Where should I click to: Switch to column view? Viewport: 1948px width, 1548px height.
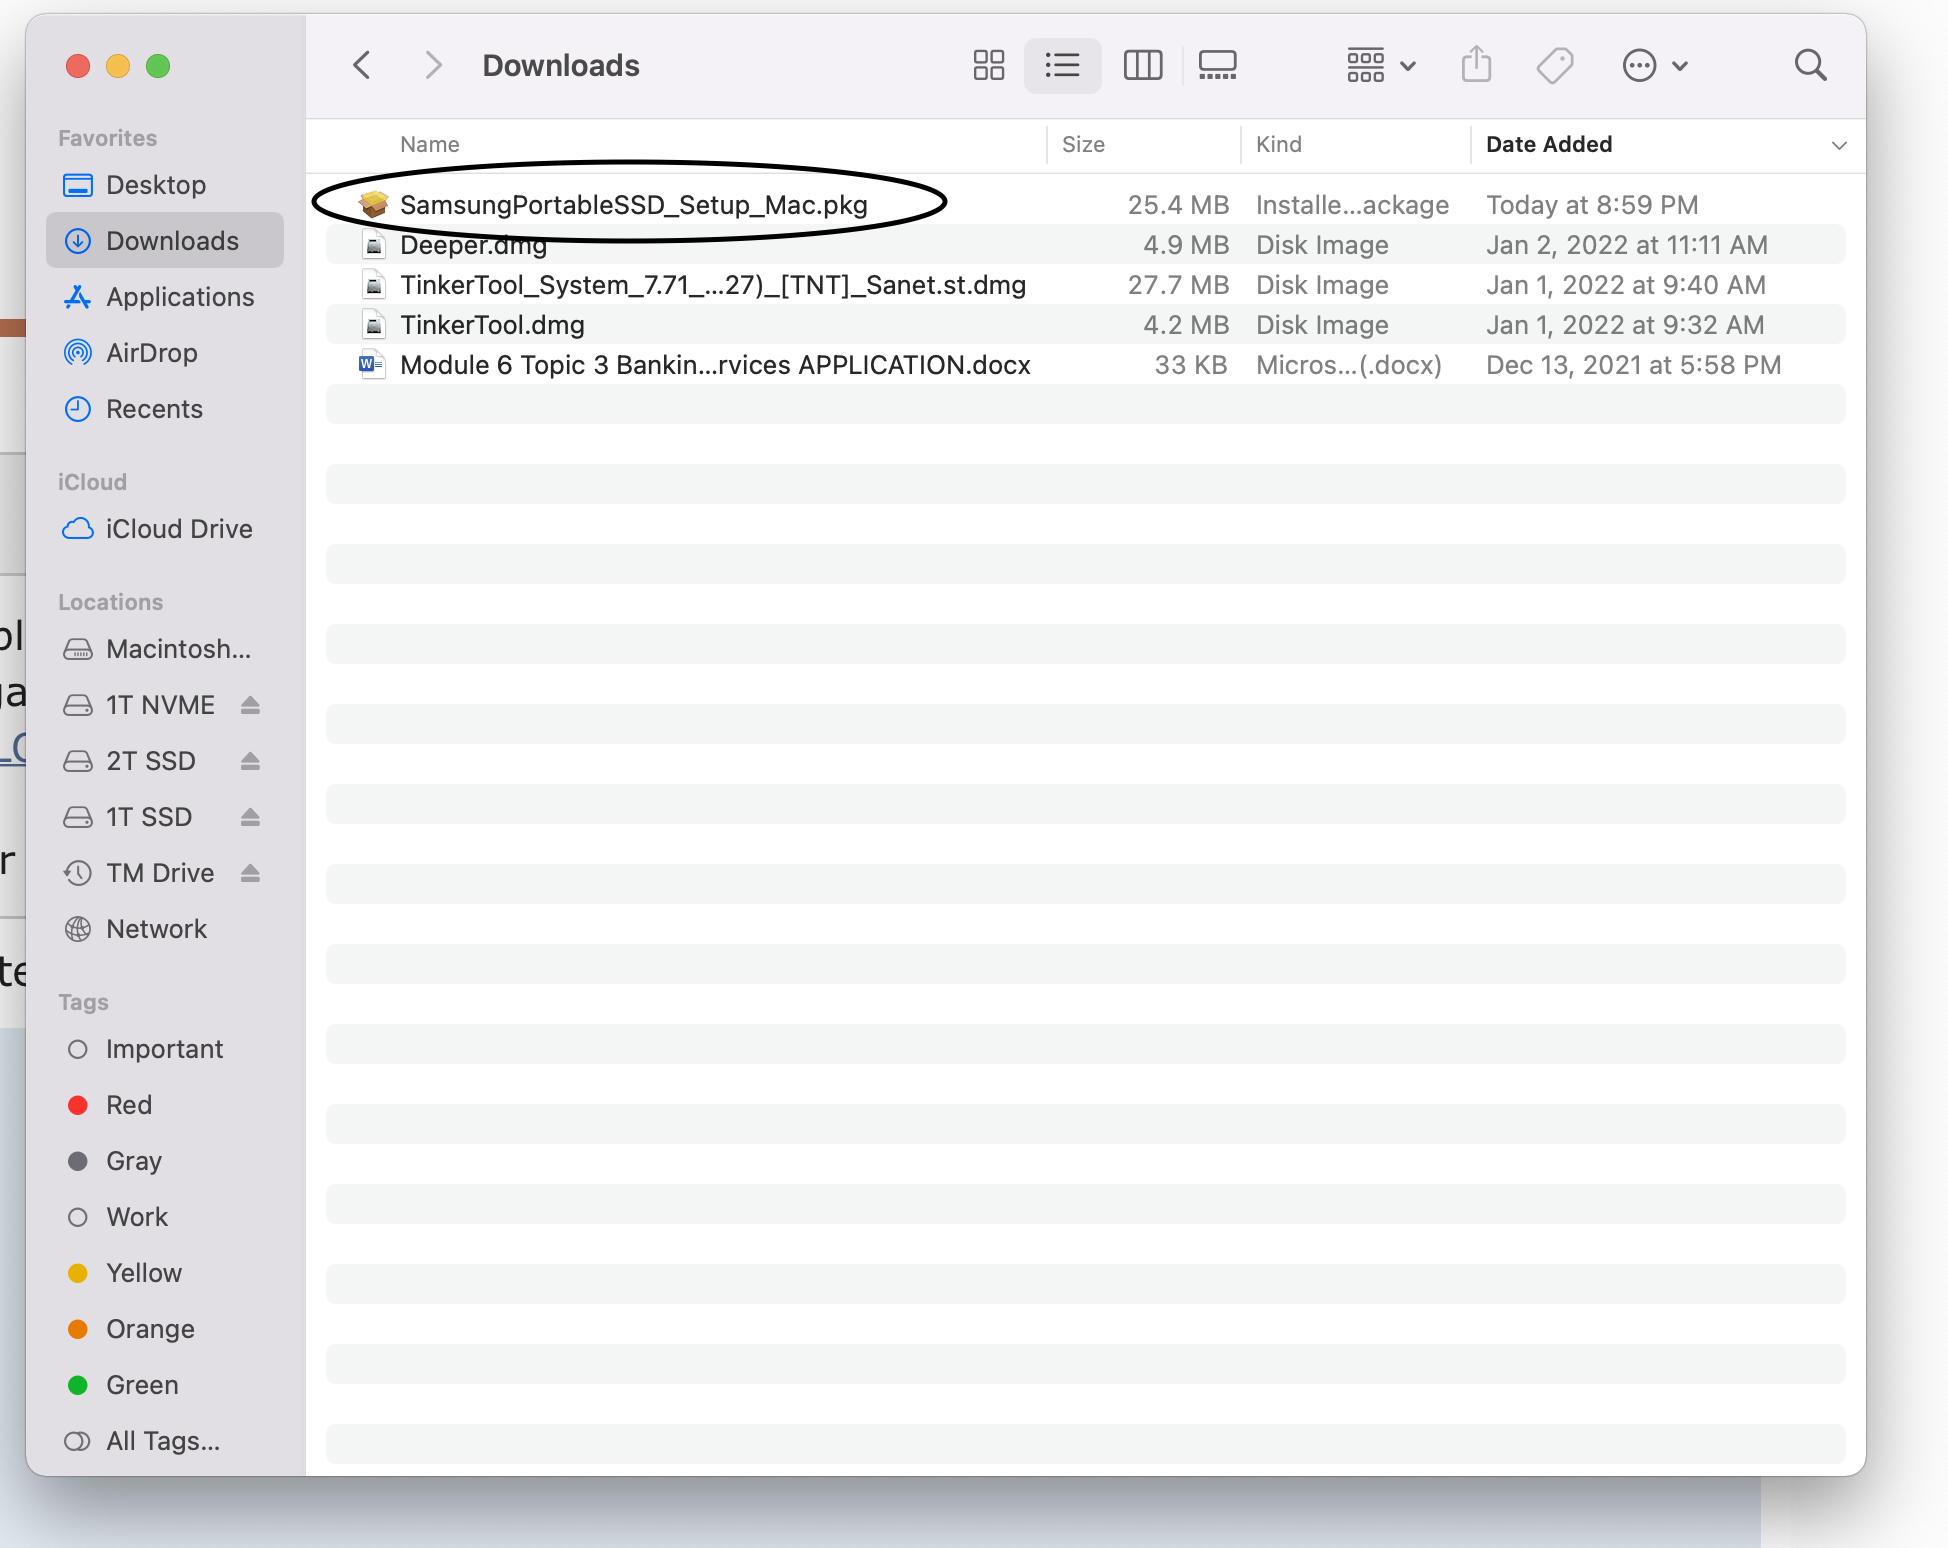pos(1142,66)
